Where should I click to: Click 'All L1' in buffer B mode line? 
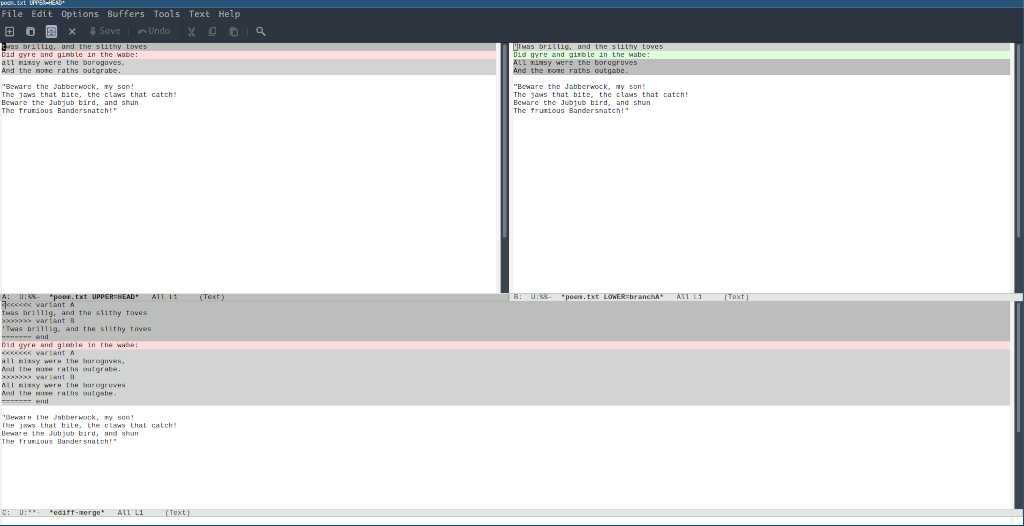pos(689,297)
